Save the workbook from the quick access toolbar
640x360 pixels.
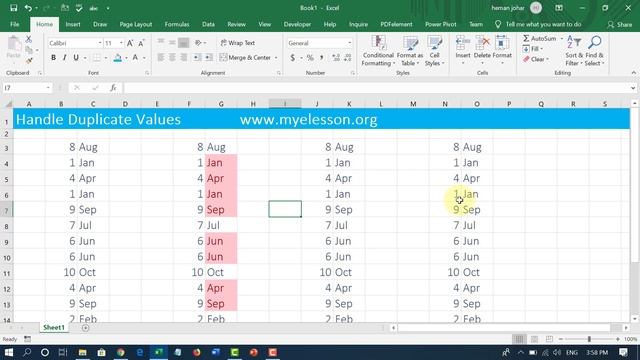coord(13,8)
